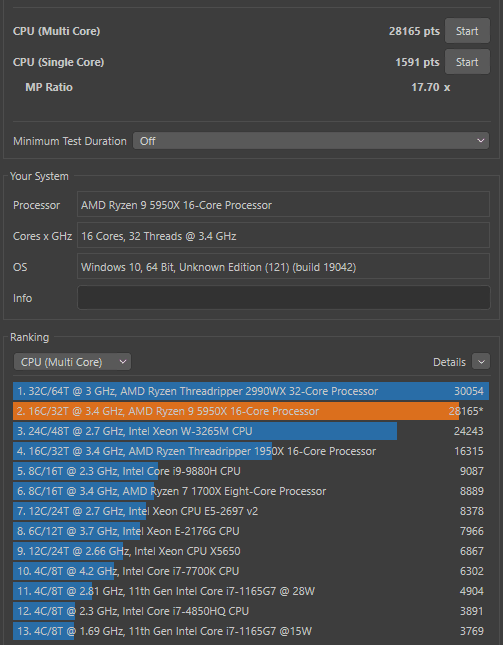Select ranking row Threadripper 2990WX 32-Core
The height and width of the screenshot is (645, 503).
coord(251,391)
